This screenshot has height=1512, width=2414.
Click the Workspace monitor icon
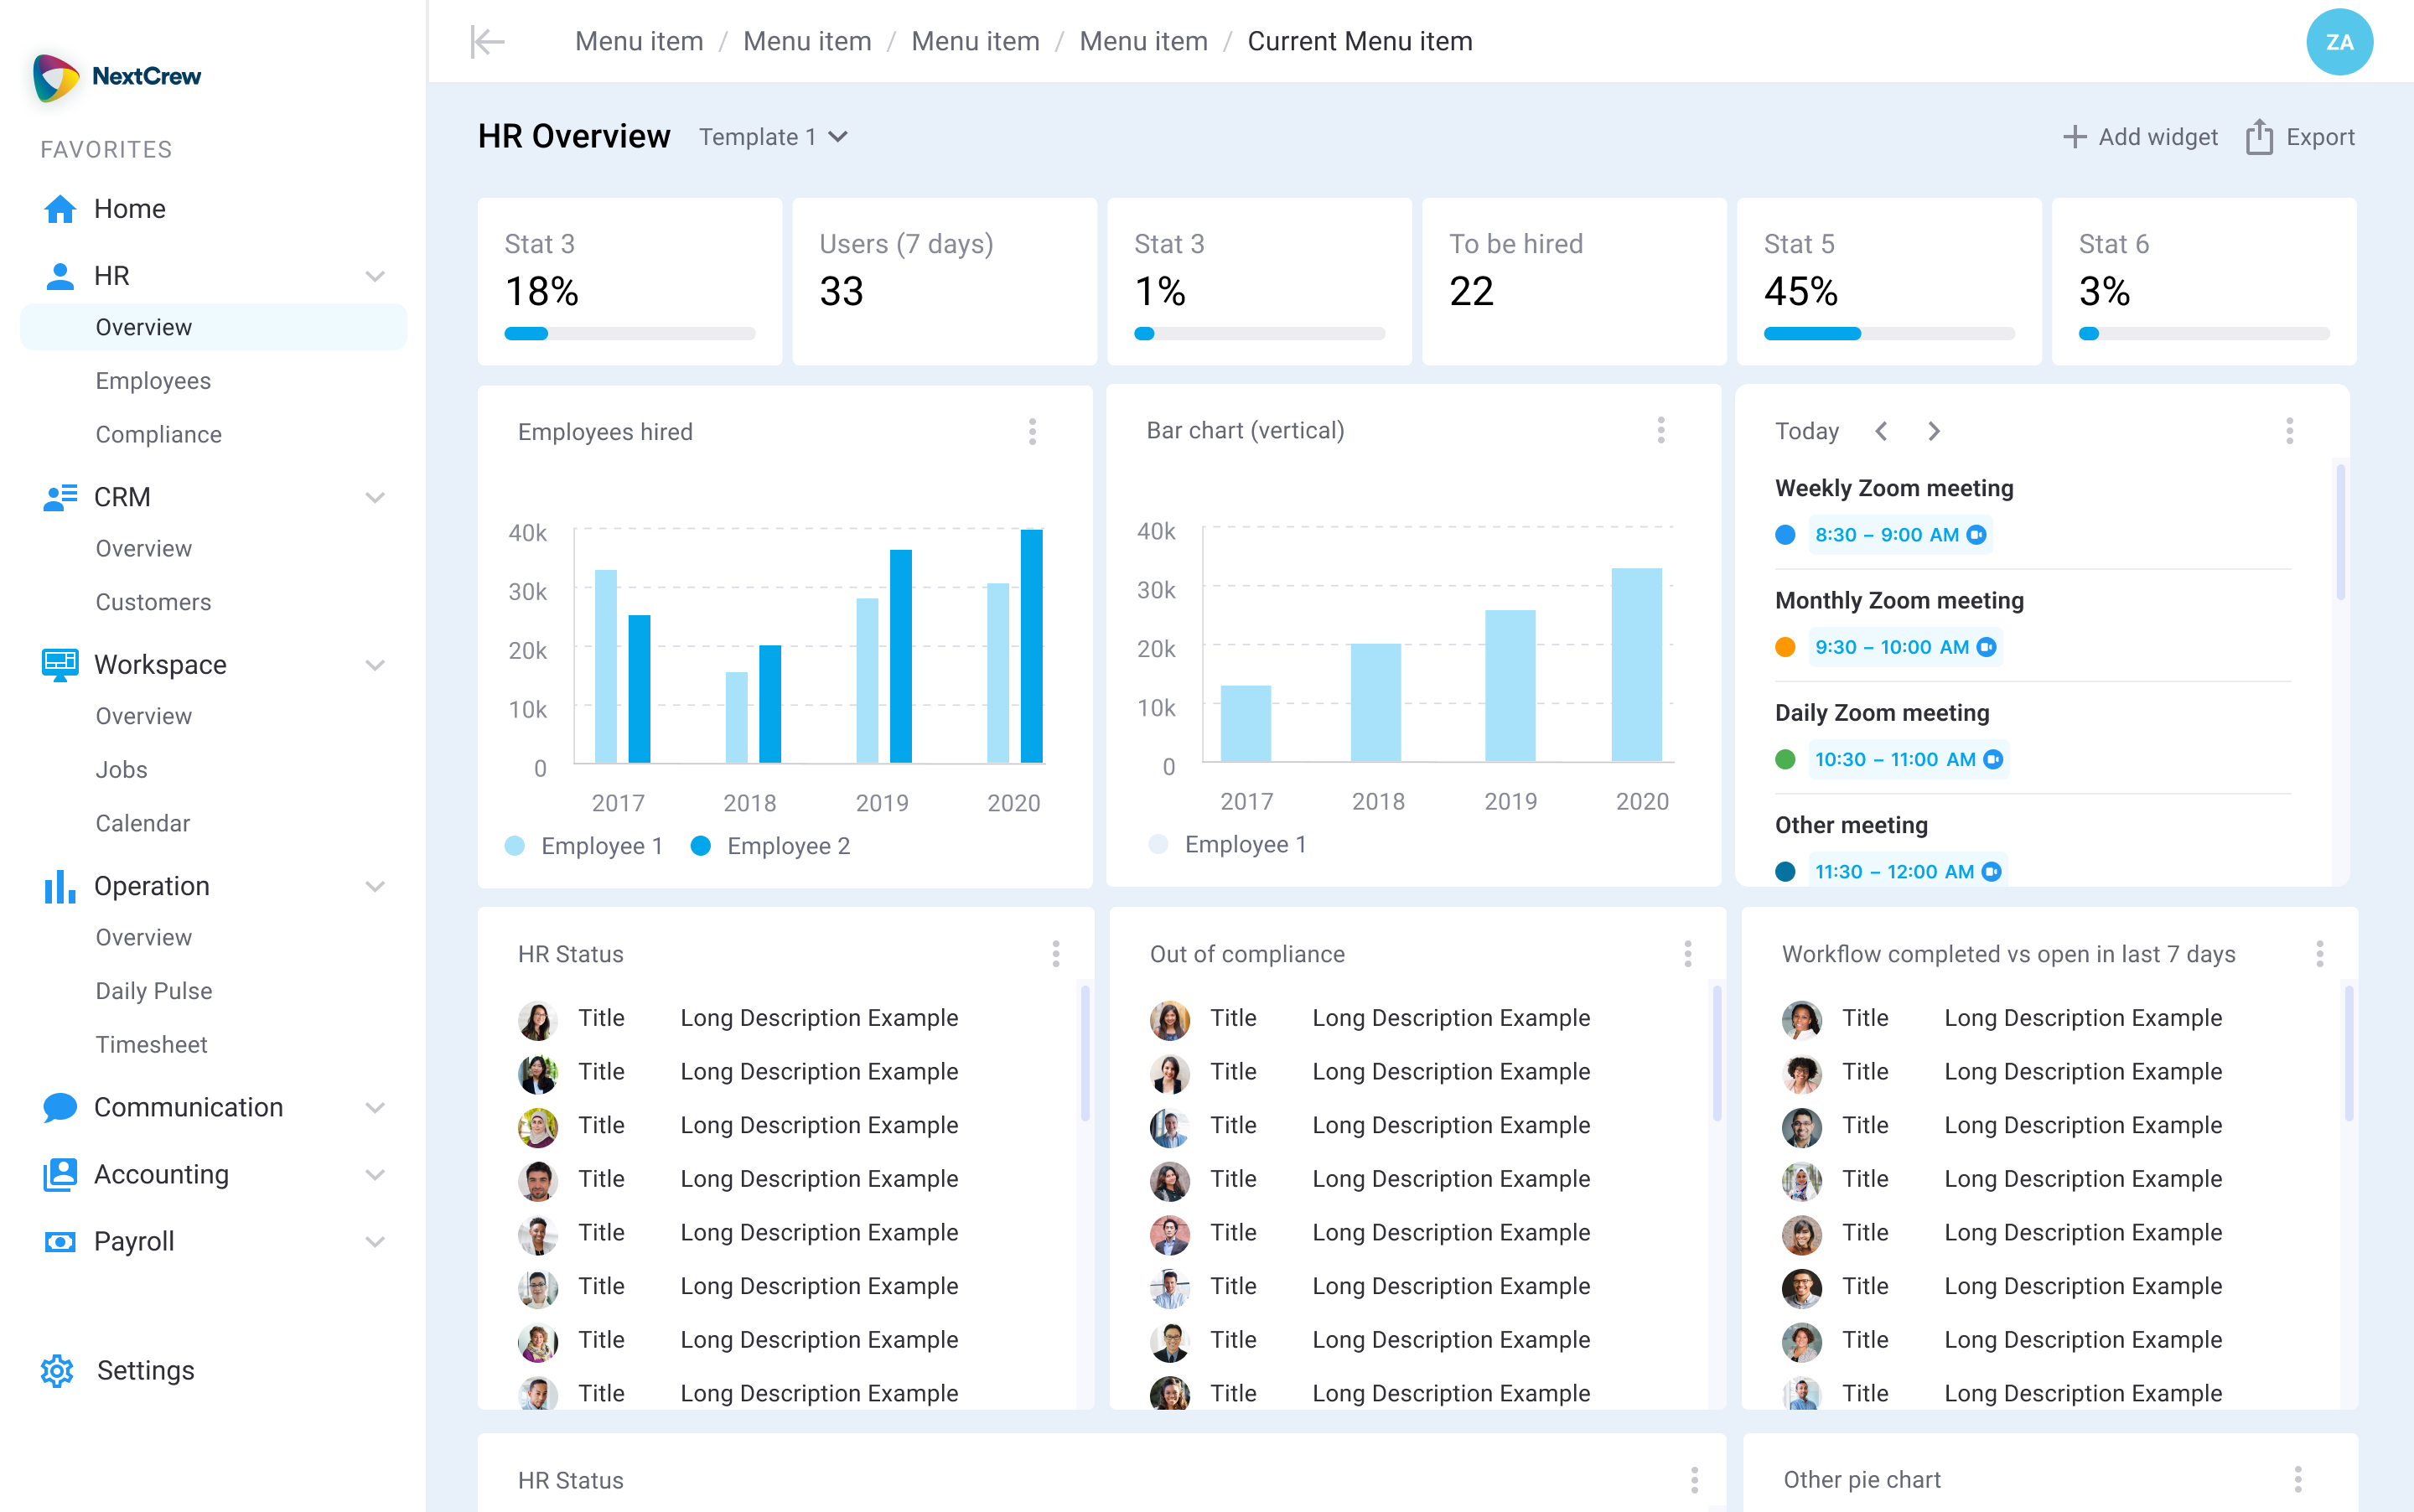60,665
